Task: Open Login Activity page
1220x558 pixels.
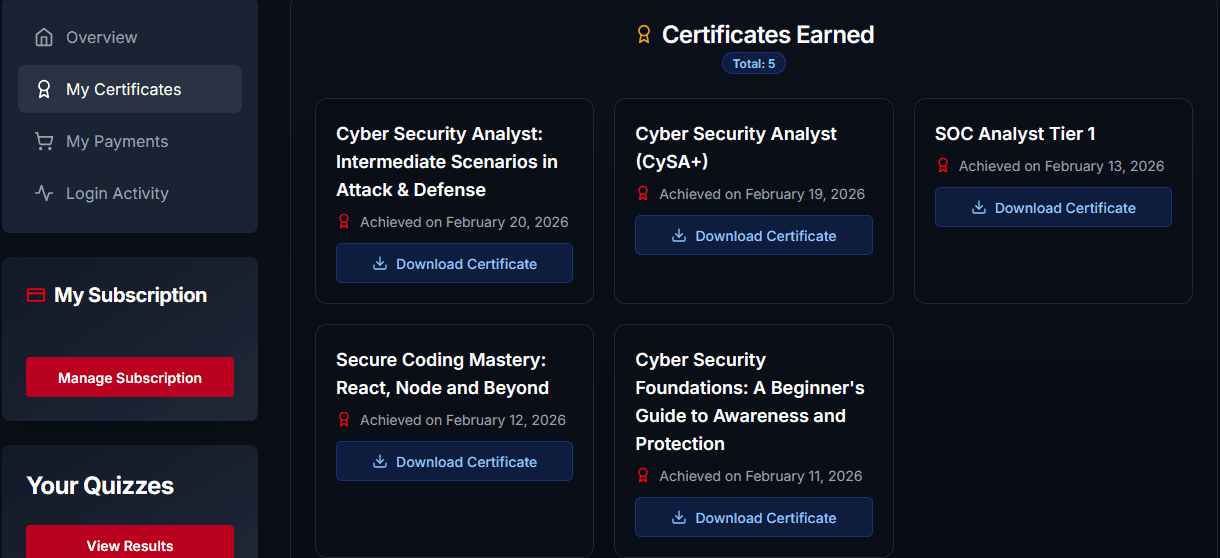Action: point(130,193)
